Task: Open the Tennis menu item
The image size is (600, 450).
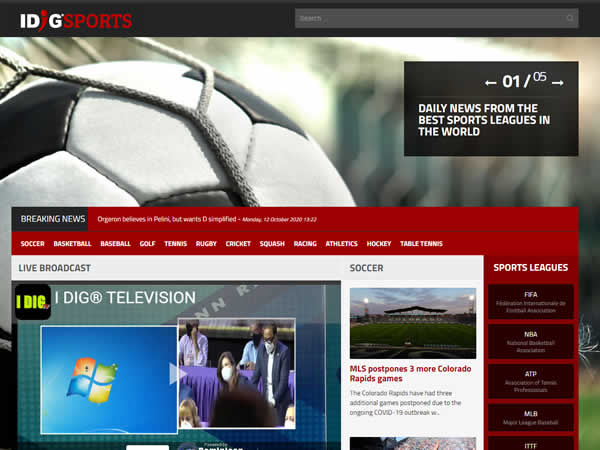Action: coord(176,244)
